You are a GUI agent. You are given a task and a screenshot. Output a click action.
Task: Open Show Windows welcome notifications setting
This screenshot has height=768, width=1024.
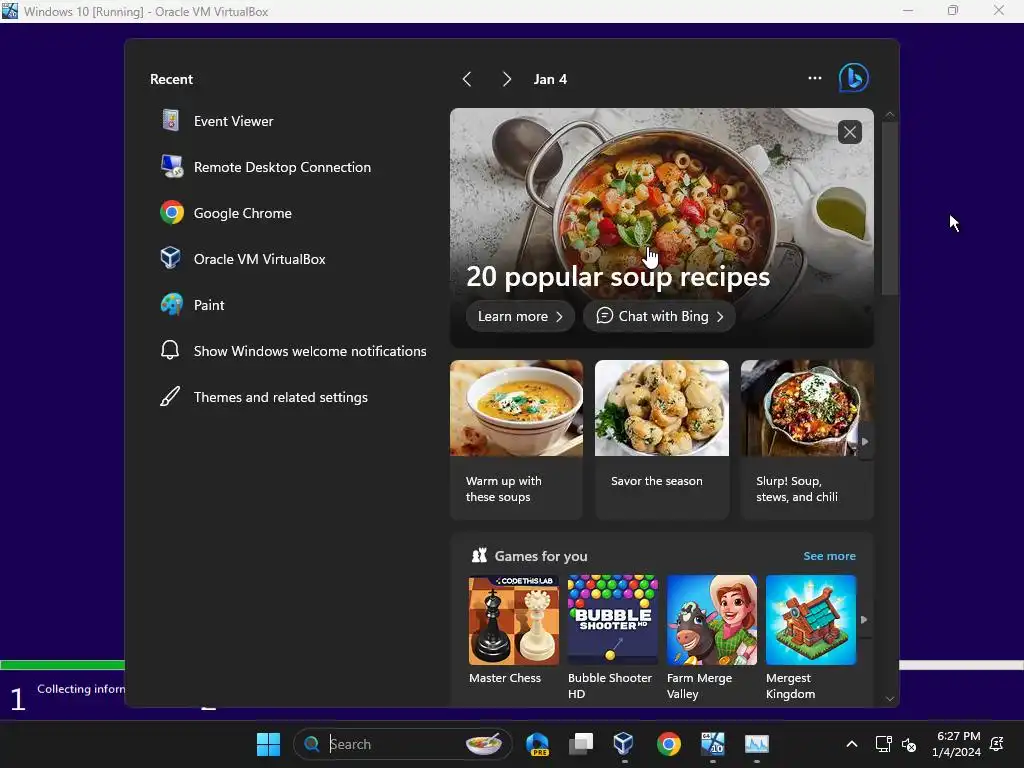pyautogui.click(x=293, y=351)
